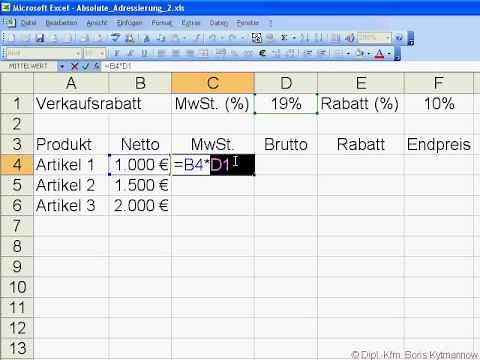
Task: Open the Fill Color dropdown arrow
Action: coord(369,53)
